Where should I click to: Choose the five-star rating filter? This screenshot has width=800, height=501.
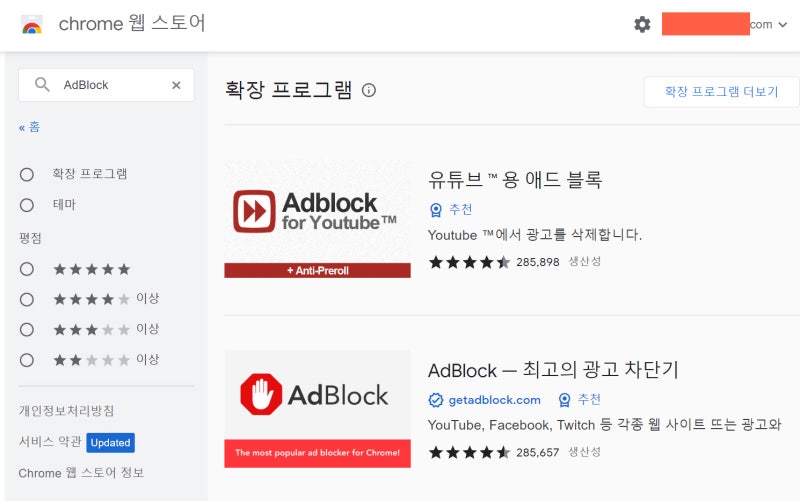coord(27,269)
